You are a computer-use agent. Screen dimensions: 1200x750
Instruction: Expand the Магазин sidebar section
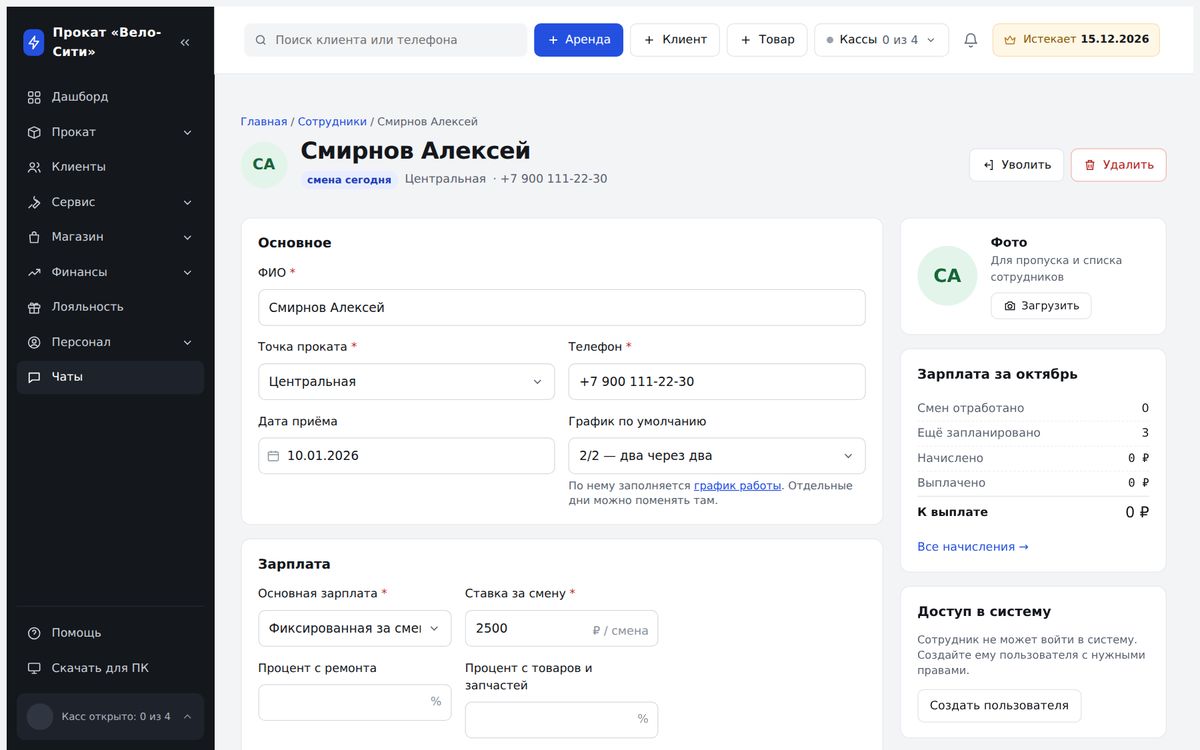click(x=187, y=237)
